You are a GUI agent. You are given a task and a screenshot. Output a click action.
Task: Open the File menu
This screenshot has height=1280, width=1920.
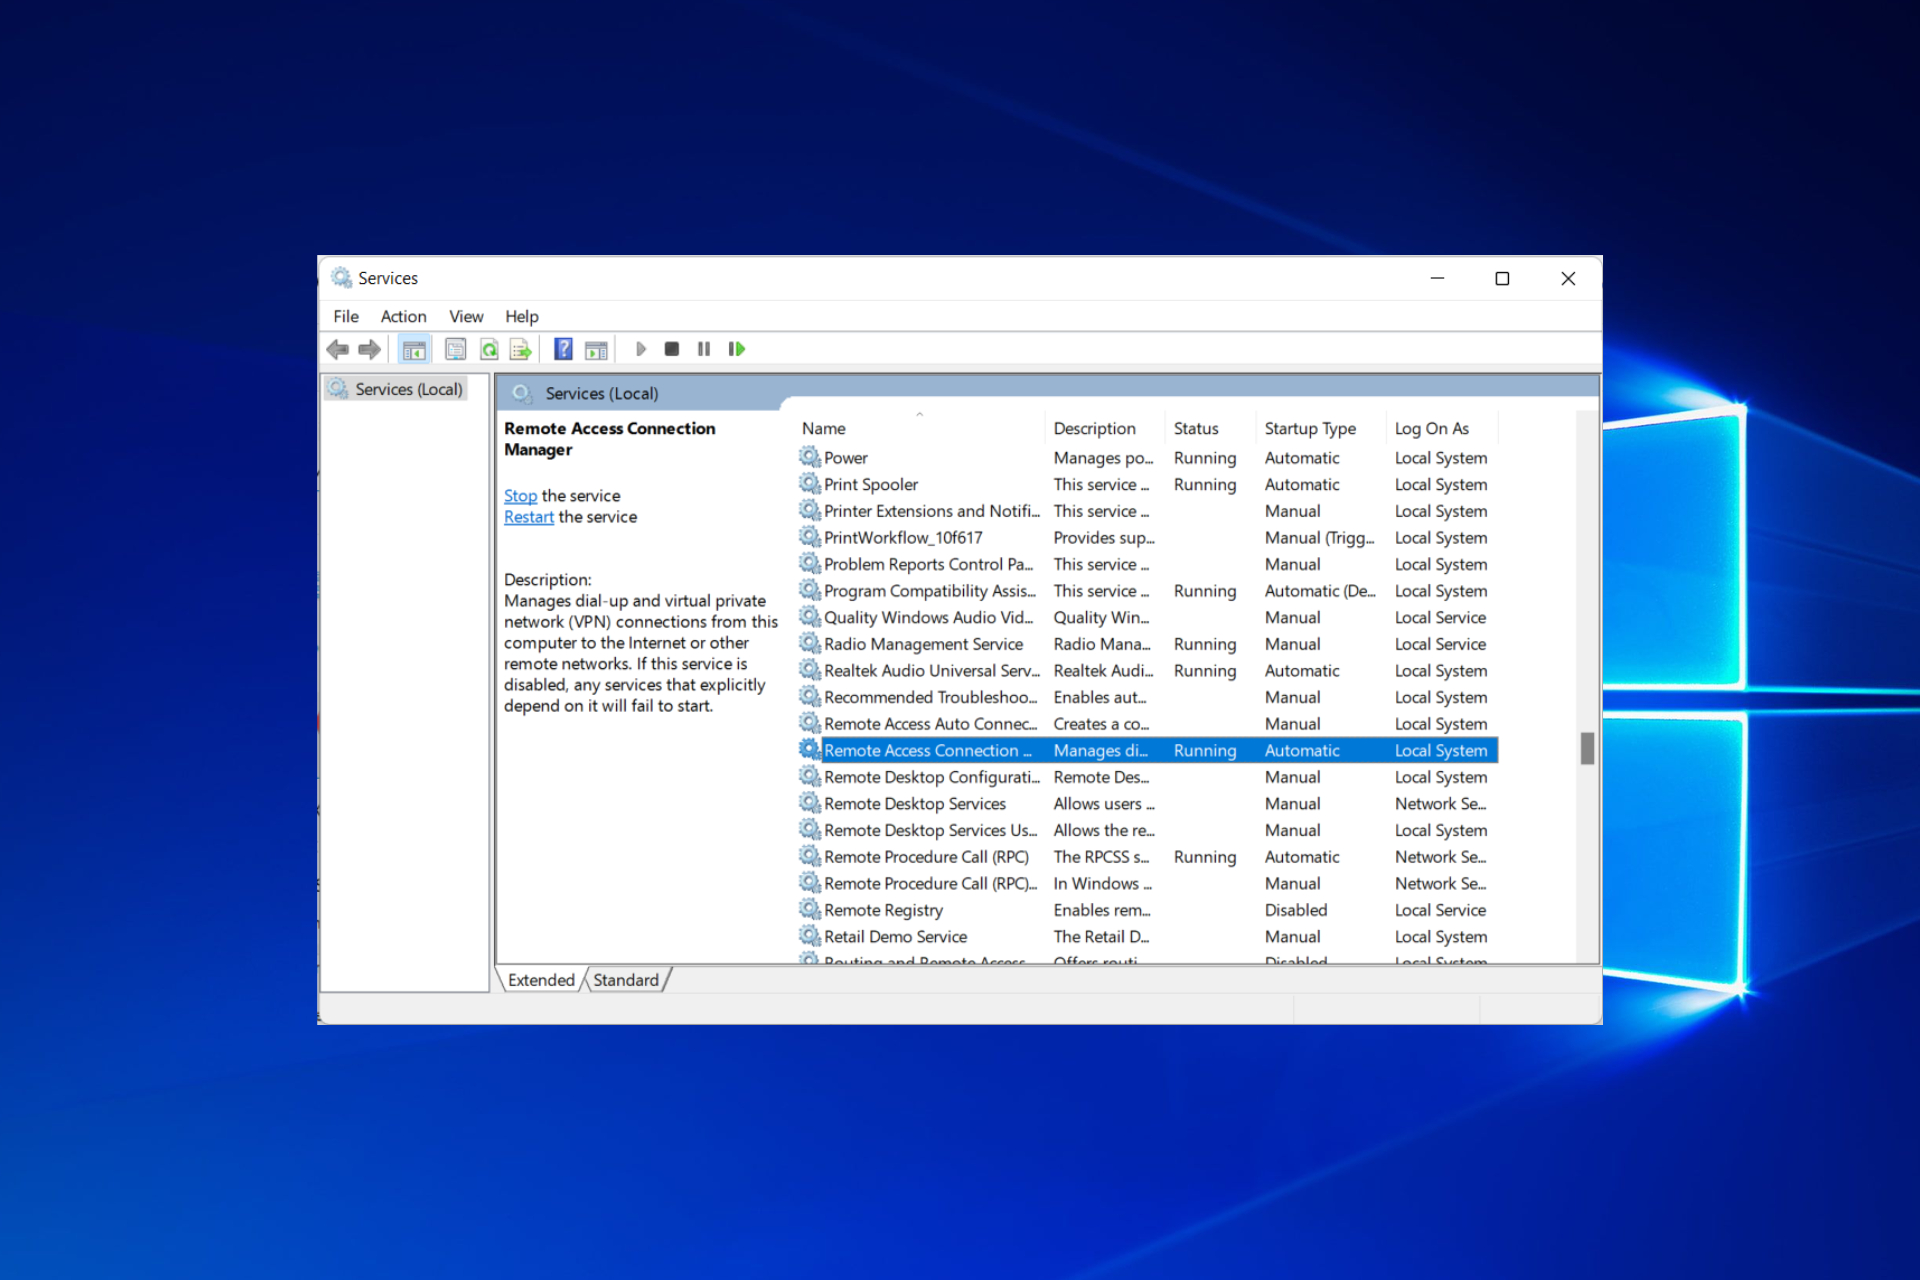pos(346,316)
